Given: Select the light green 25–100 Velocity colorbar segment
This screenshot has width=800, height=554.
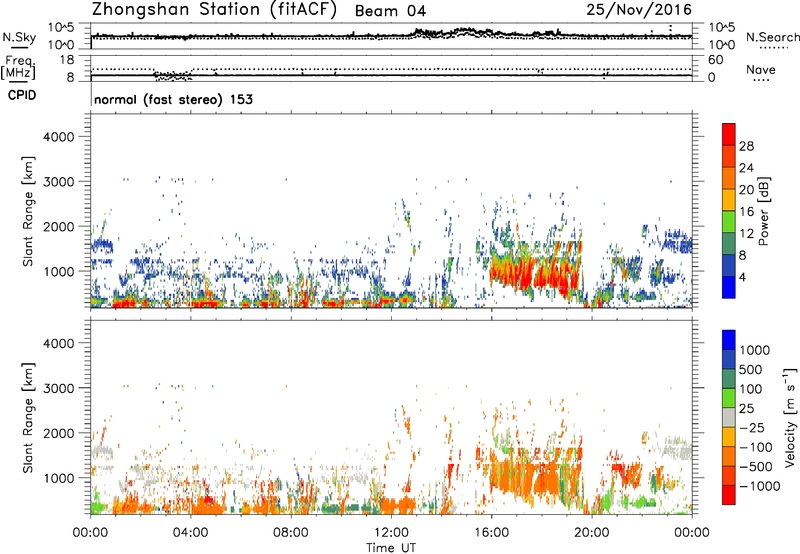Looking at the screenshot, I should [x=729, y=398].
